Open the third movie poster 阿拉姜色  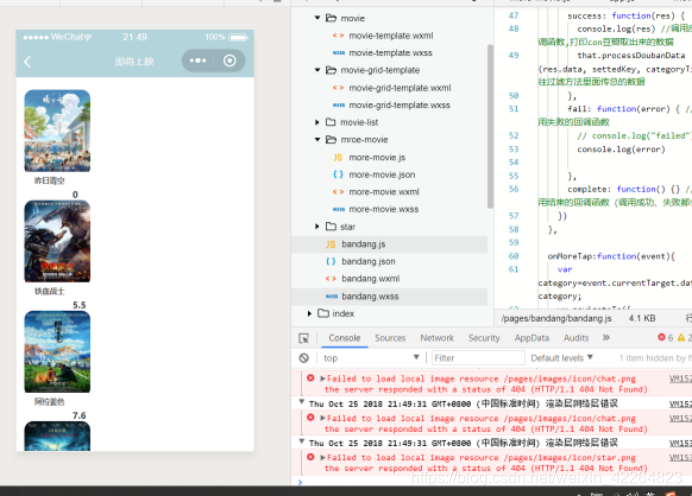(57, 352)
